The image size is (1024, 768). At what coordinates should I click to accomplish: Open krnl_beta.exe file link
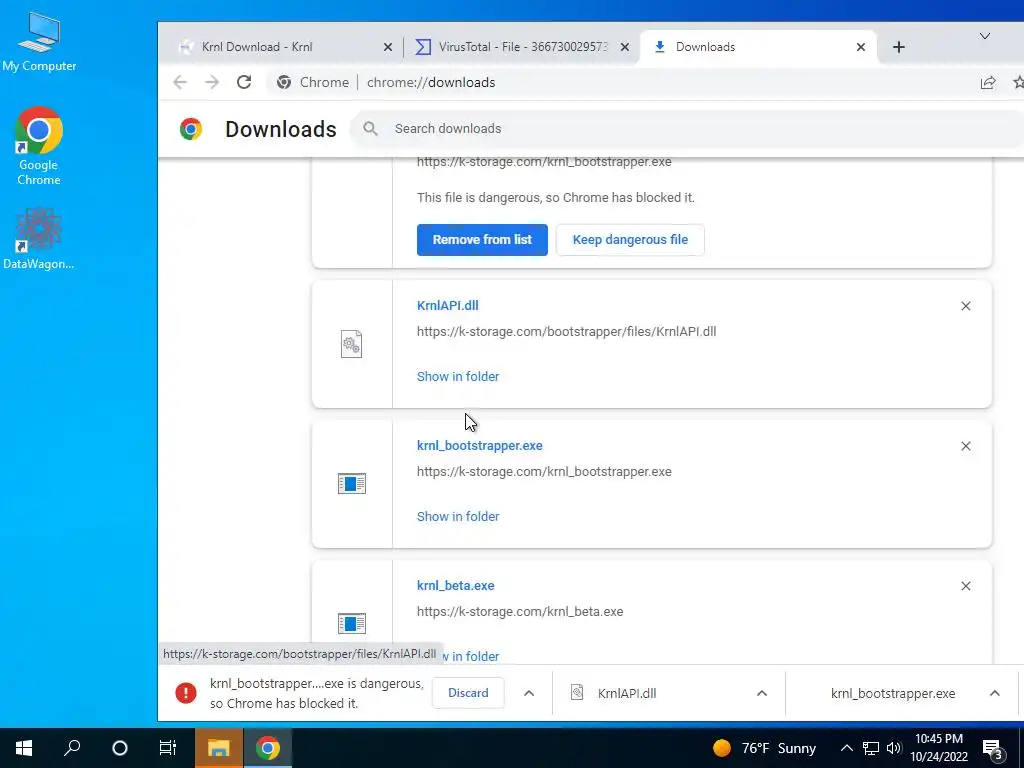coord(455,585)
